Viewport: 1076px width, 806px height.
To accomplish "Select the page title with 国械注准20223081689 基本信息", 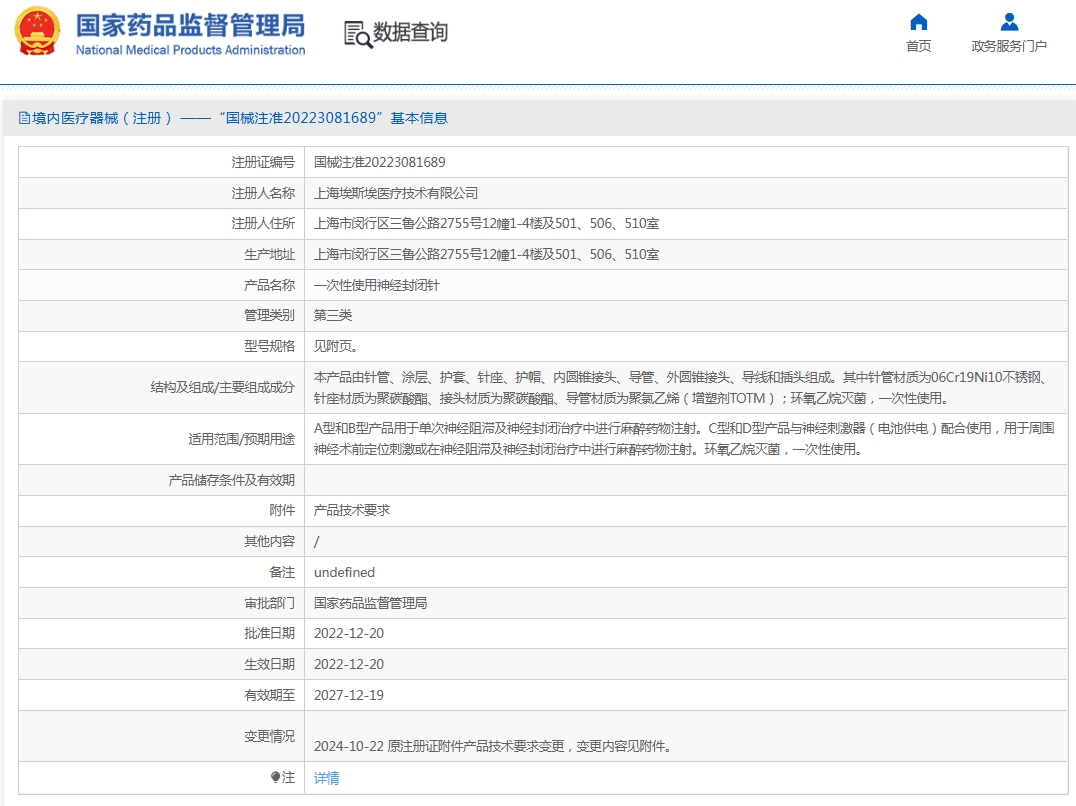I will coord(233,118).
